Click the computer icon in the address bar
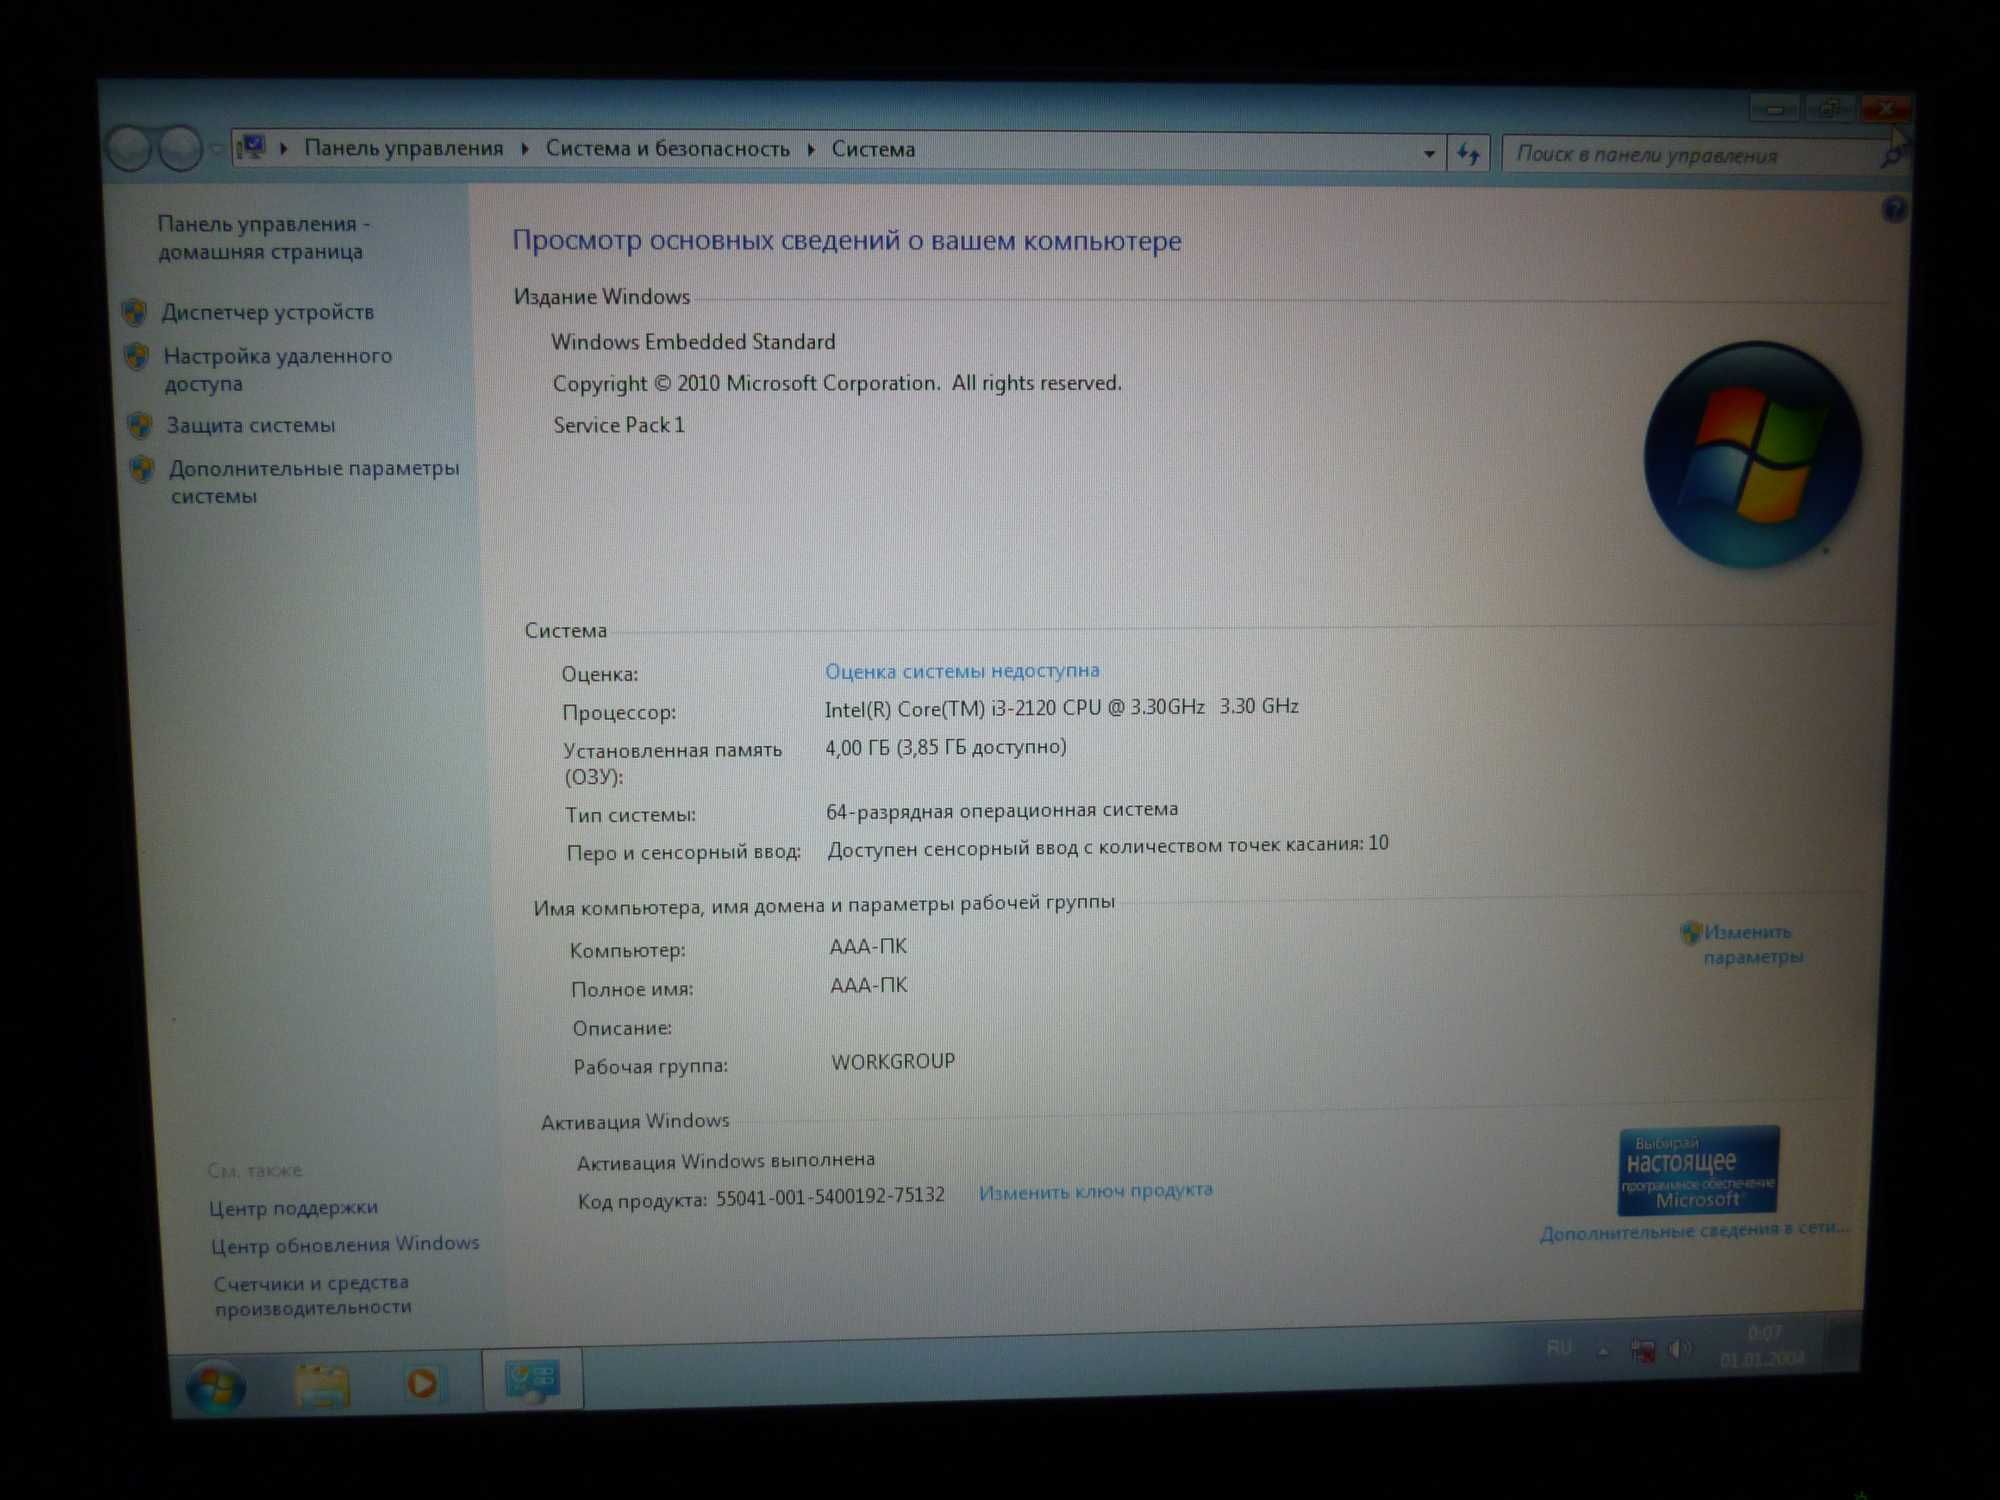 pos(252,148)
